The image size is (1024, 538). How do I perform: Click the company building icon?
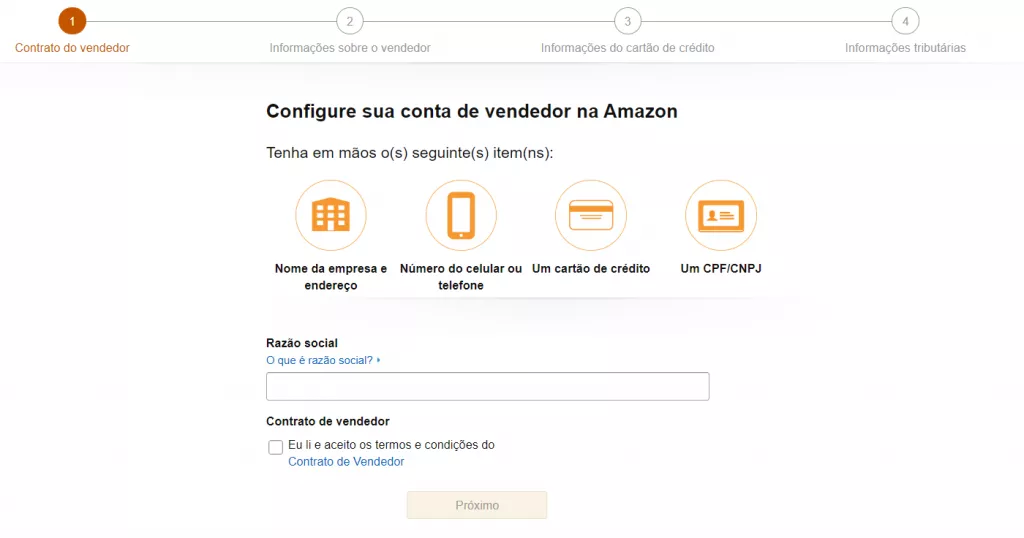point(330,215)
